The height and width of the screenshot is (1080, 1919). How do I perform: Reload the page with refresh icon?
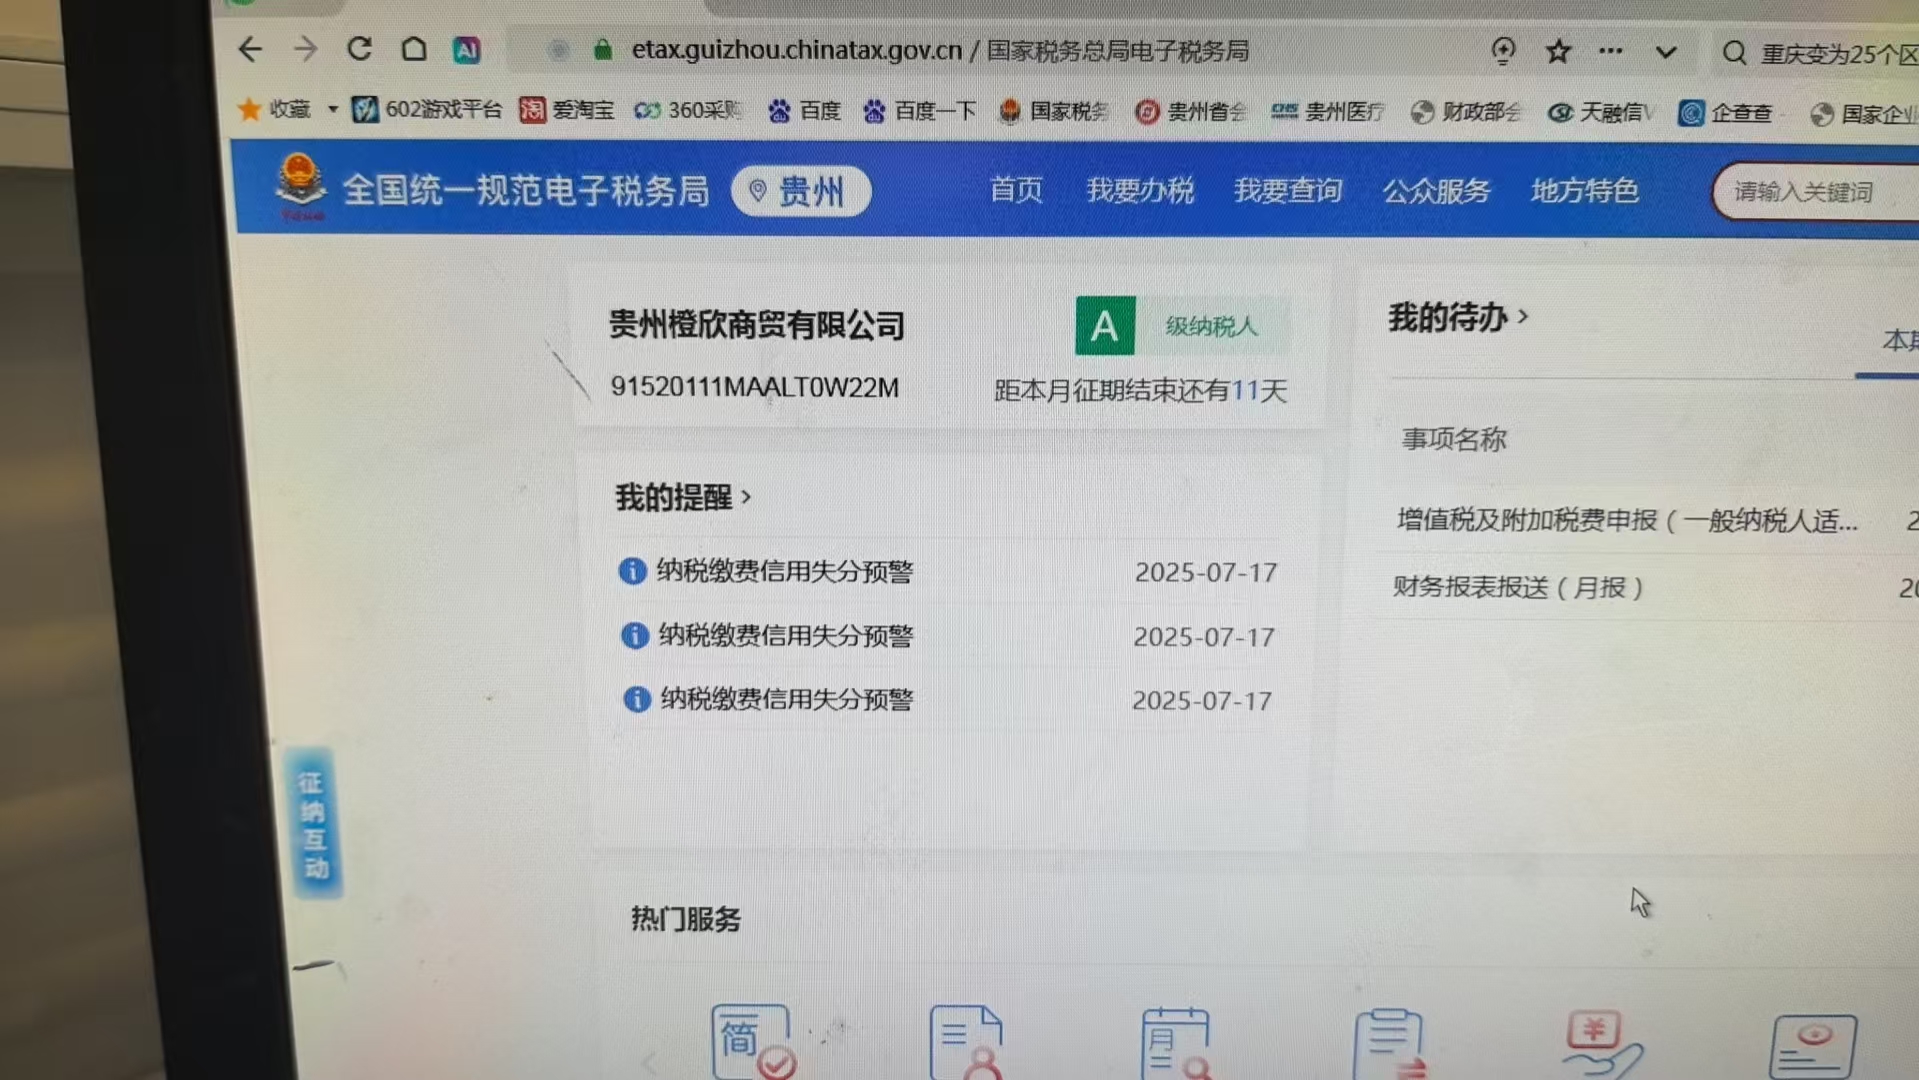point(359,49)
